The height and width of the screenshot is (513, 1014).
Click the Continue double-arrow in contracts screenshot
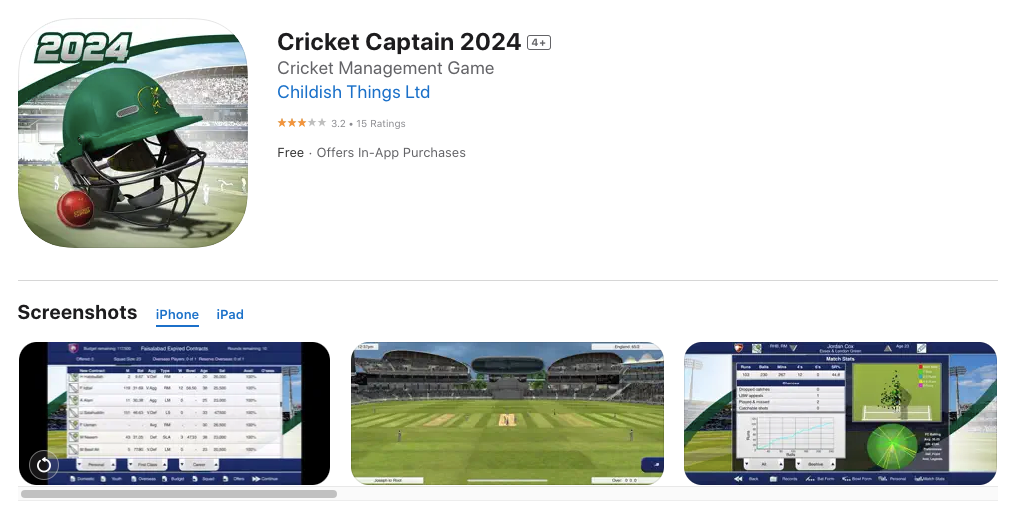click(x=256, y=479)
